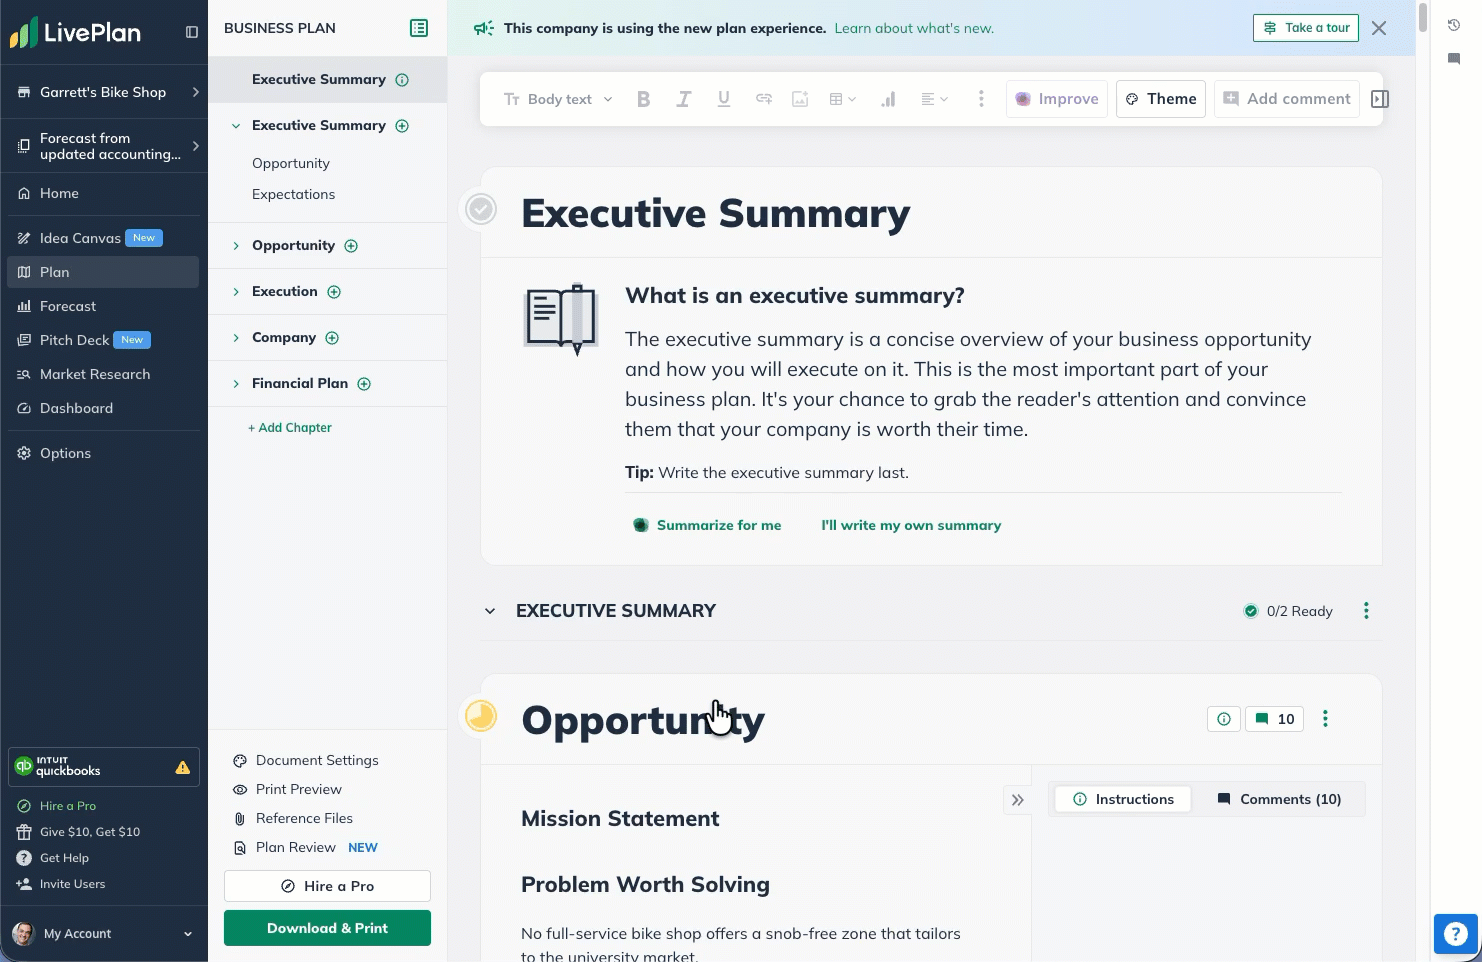The image size is (1482, 962).
Task: Expand Execution chapter in outline
Action: coord(236,292)
